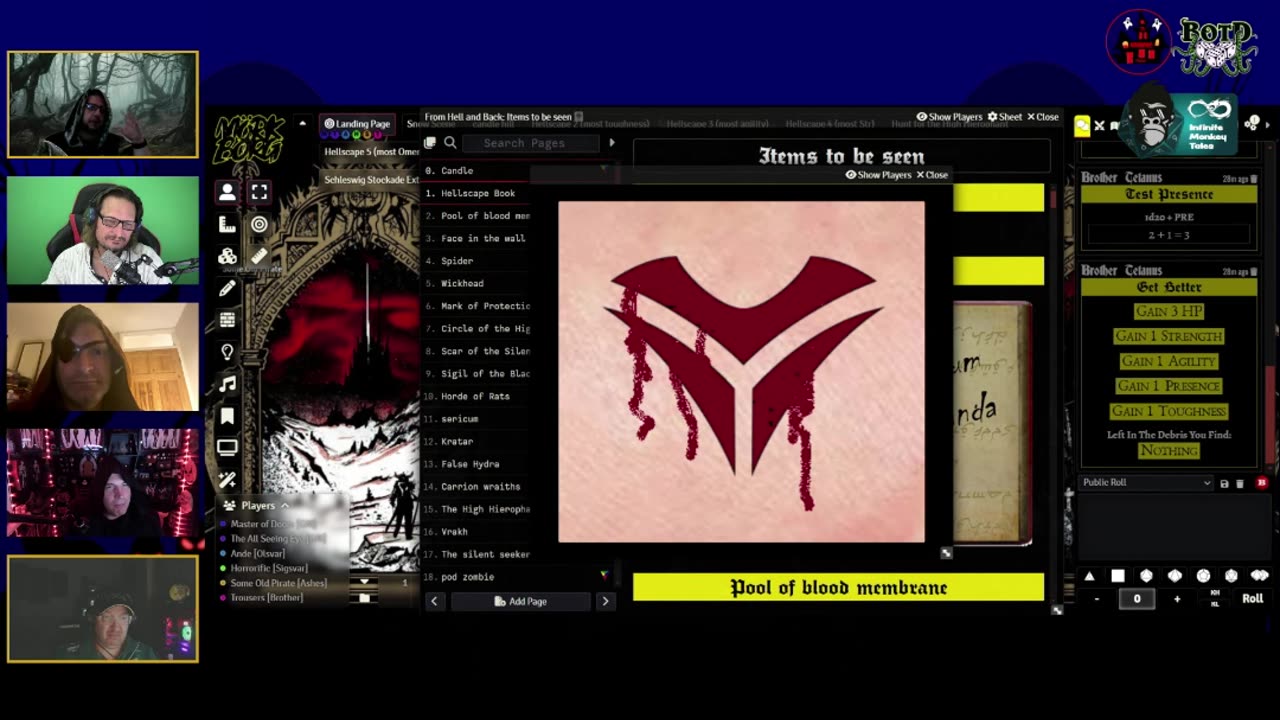Open the journal Sheet configuration
The width and height of the screenshot is (1280, 720).
[x=1005, y=117]
